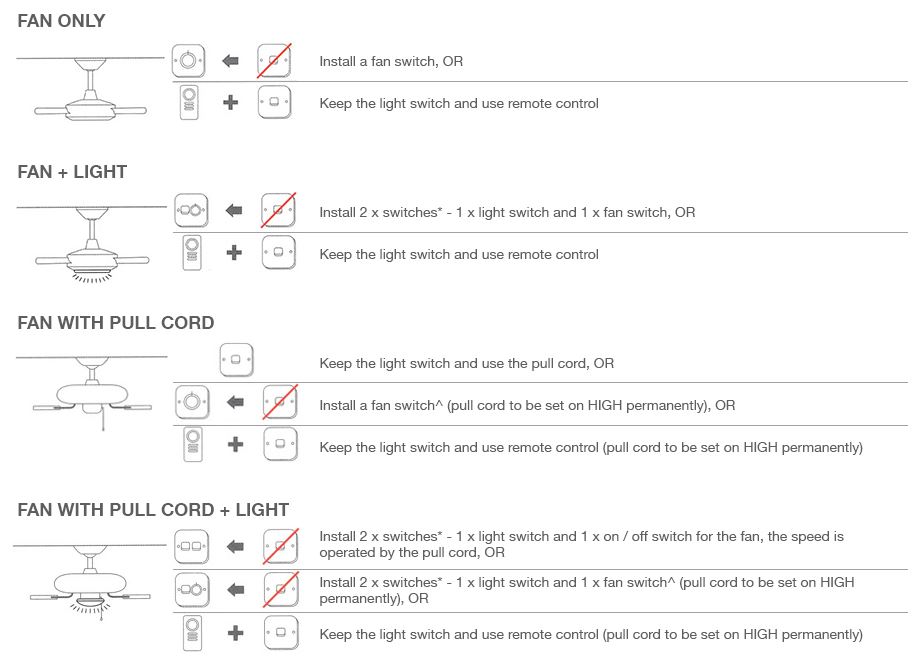
Task: Click the fan switch icon under FAN ONLY
Action: [187, 61]
